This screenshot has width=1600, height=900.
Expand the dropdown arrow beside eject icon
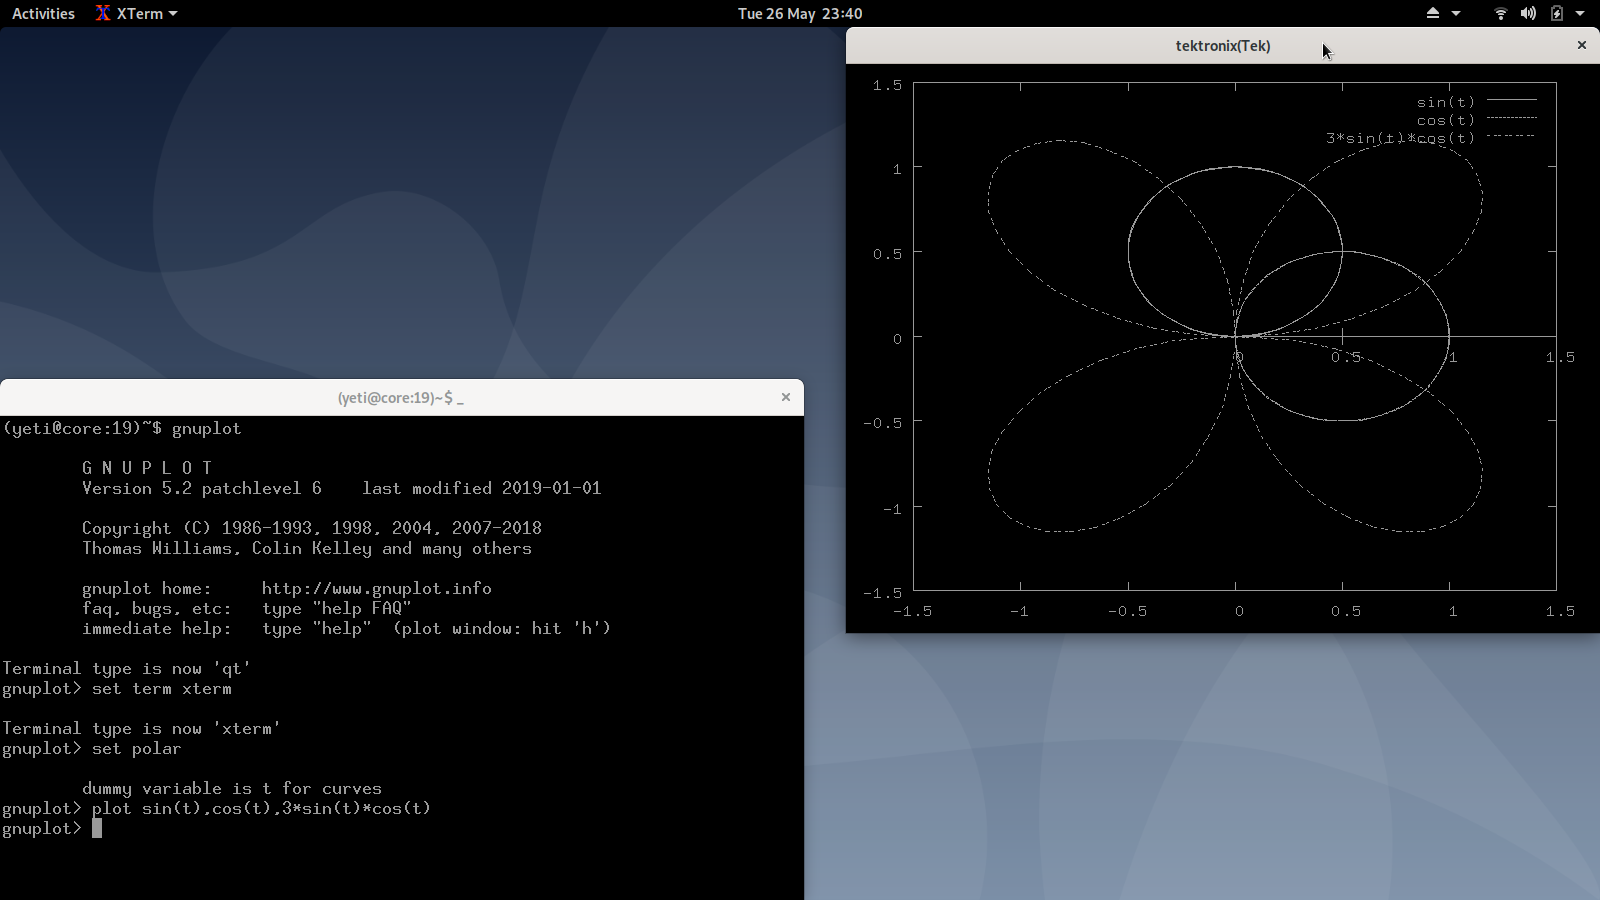pos(1456,14)
